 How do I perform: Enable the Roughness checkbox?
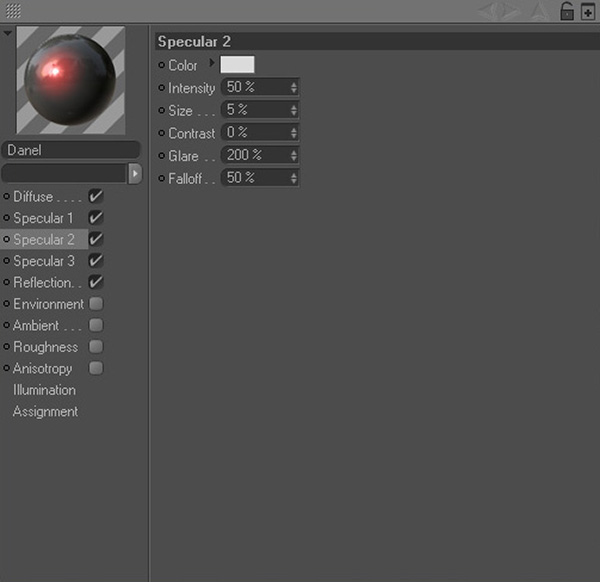(96, 347)
